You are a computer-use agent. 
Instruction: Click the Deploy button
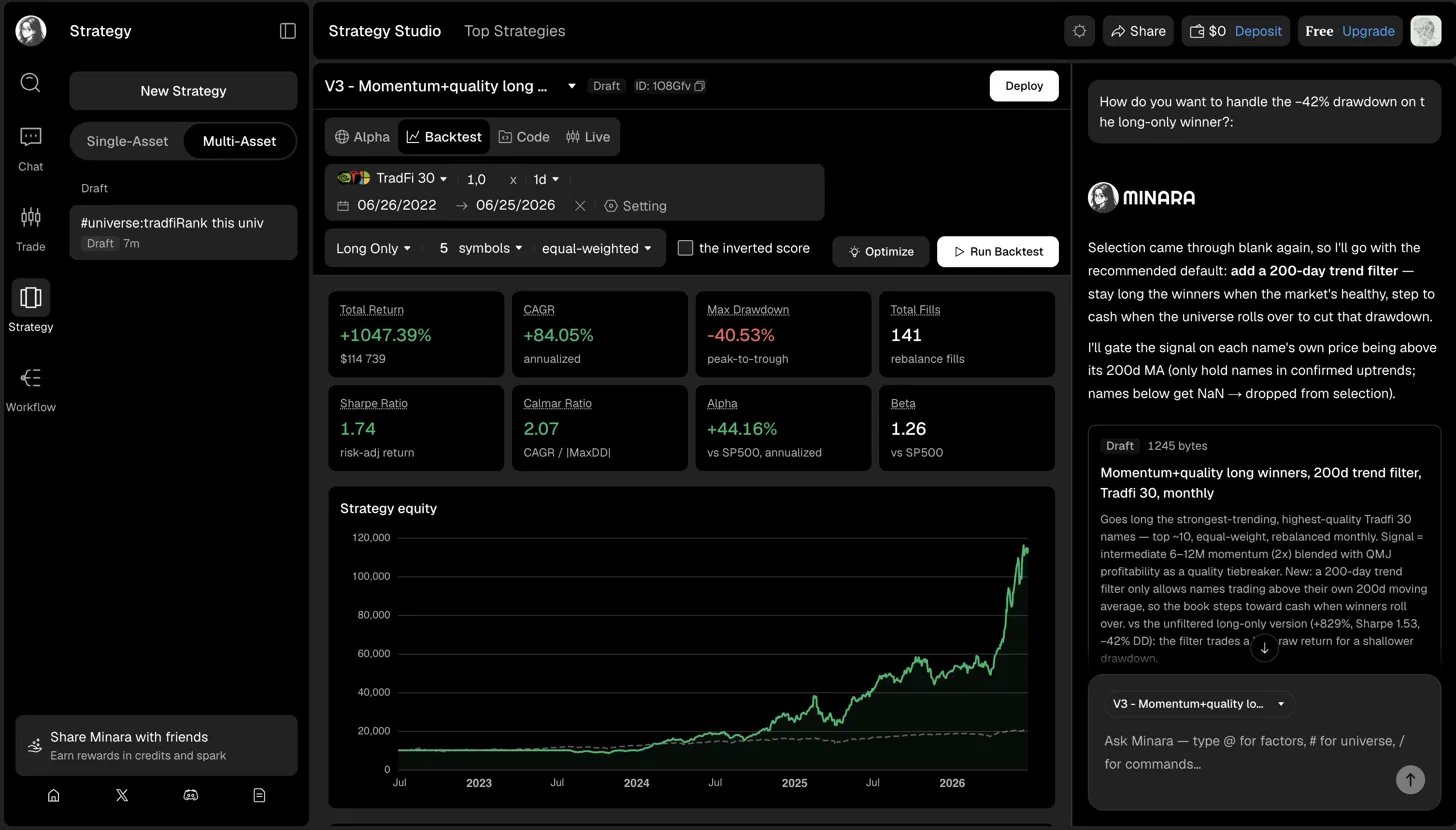click(x=1024, y=86)
